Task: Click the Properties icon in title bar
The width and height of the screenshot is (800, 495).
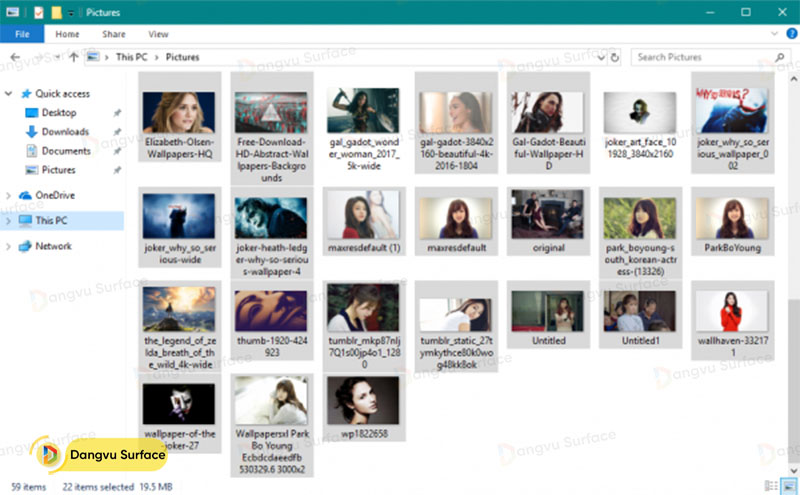Action: tap(40, 12)
